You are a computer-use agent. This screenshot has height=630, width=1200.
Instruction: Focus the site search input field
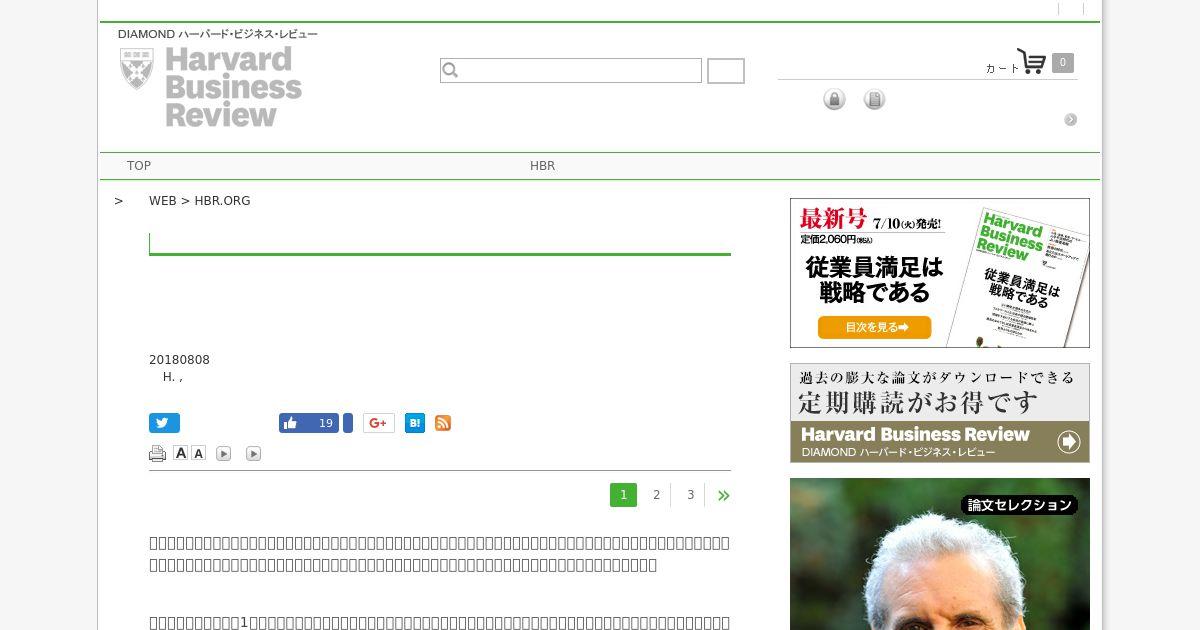(571, 70)
